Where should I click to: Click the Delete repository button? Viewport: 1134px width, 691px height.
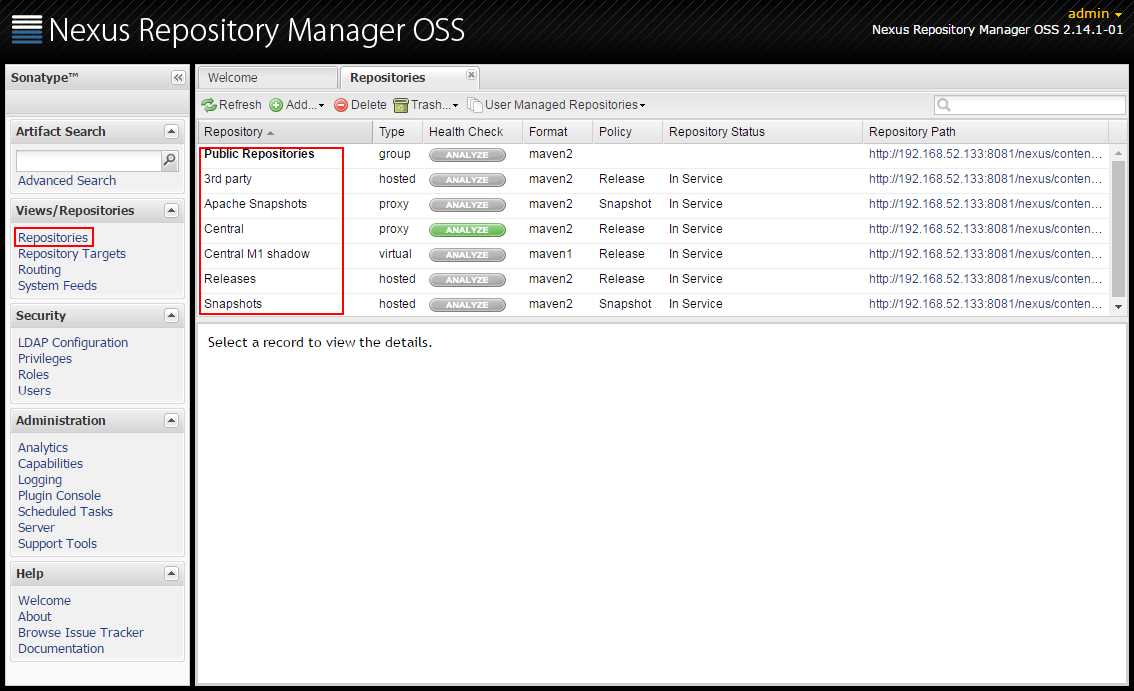360,105
